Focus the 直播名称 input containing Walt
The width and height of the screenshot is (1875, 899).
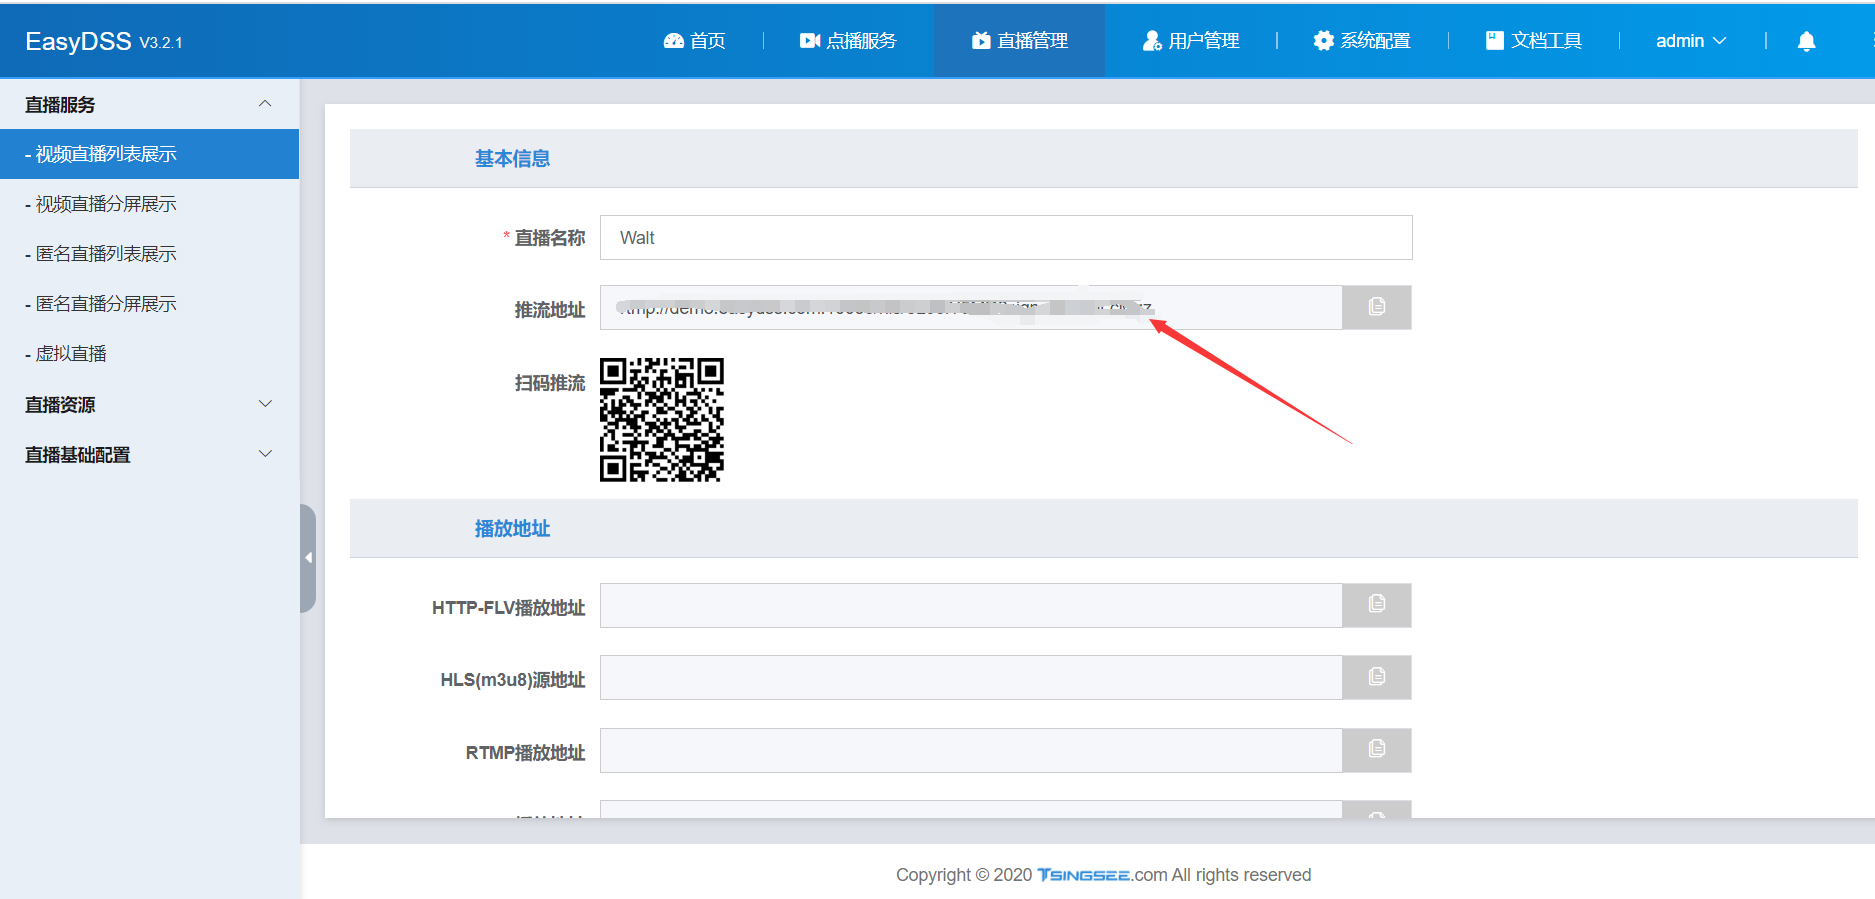(1006, 238)
